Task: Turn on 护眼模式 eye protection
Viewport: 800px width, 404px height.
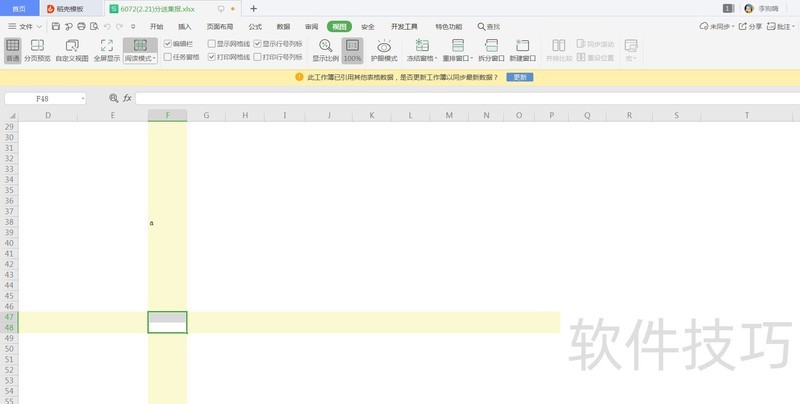Action: (384, 50)
